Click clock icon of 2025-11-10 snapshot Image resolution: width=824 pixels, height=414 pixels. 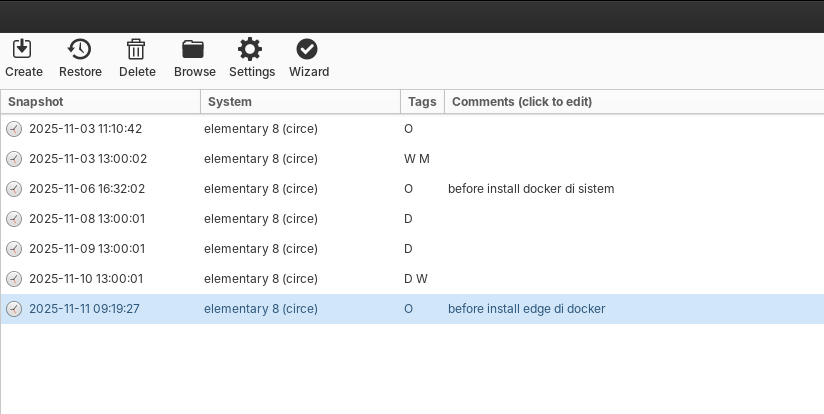tap(14, 279)
